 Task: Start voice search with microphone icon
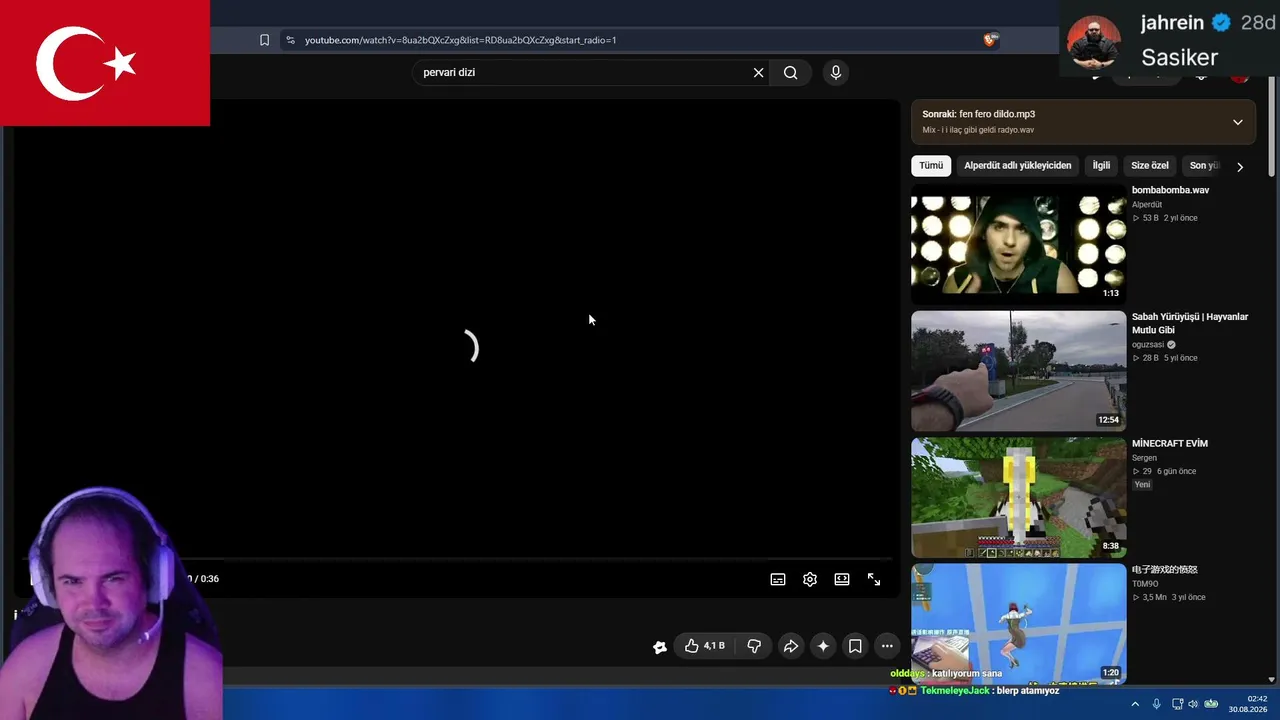tap(836, 72)
